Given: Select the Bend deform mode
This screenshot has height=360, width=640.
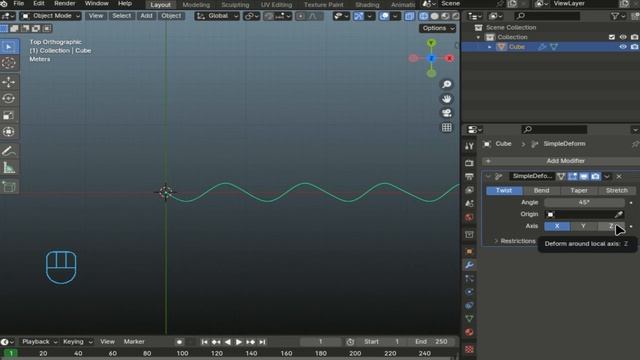Looking at the screenshot, I should (542, 191).
